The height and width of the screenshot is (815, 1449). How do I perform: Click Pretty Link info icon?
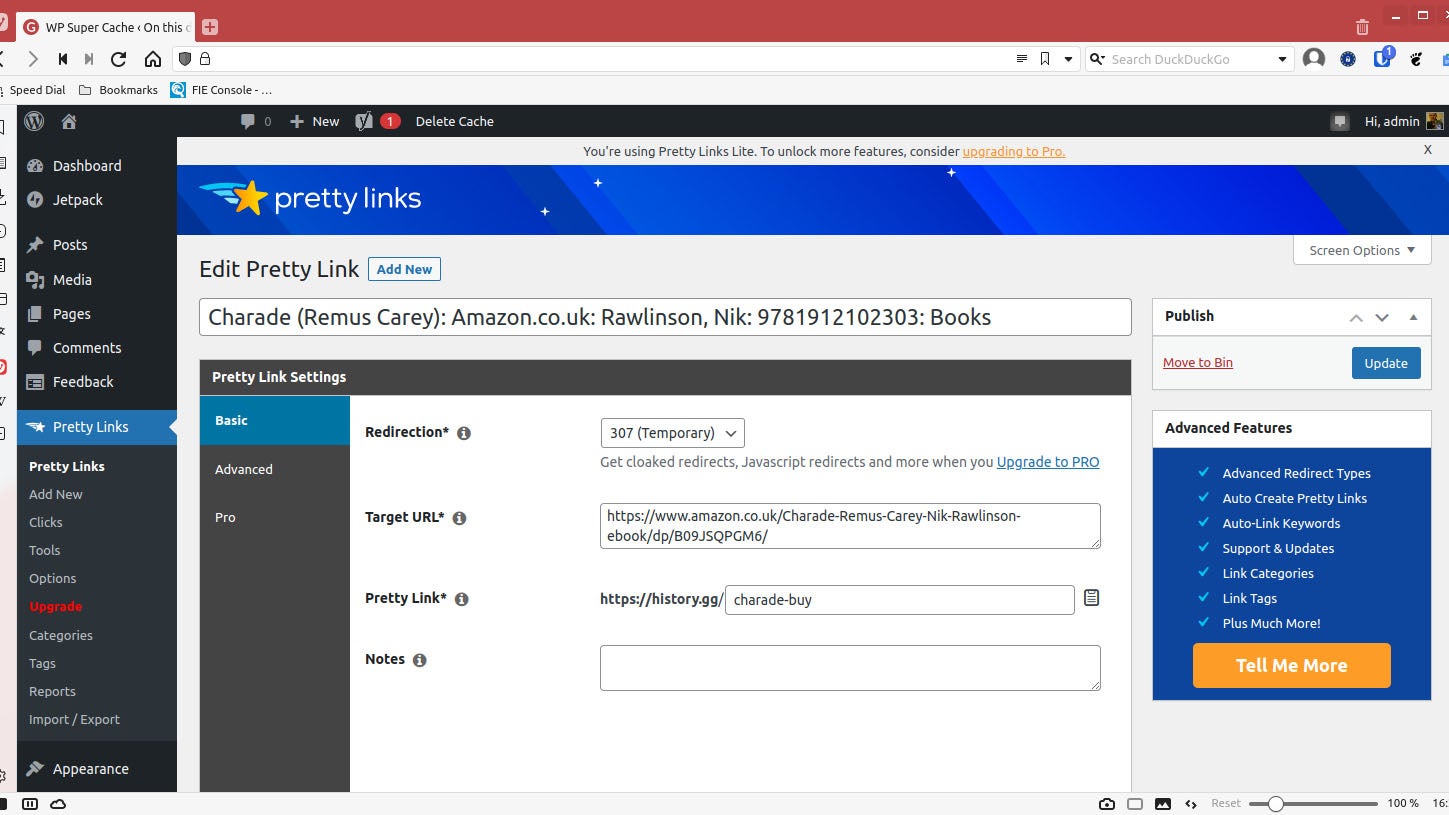click(462, 599)
